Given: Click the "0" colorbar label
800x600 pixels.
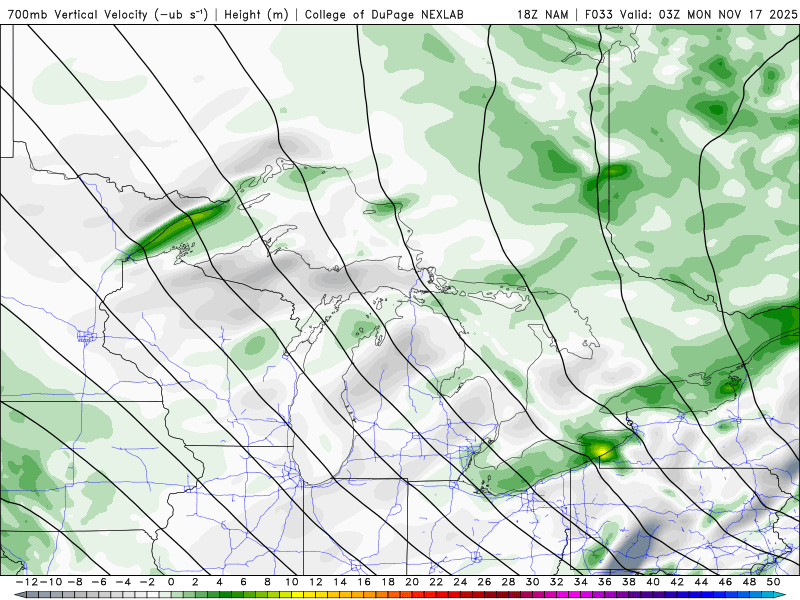Looking at the screenshot, I should click(x=171, y=582).
